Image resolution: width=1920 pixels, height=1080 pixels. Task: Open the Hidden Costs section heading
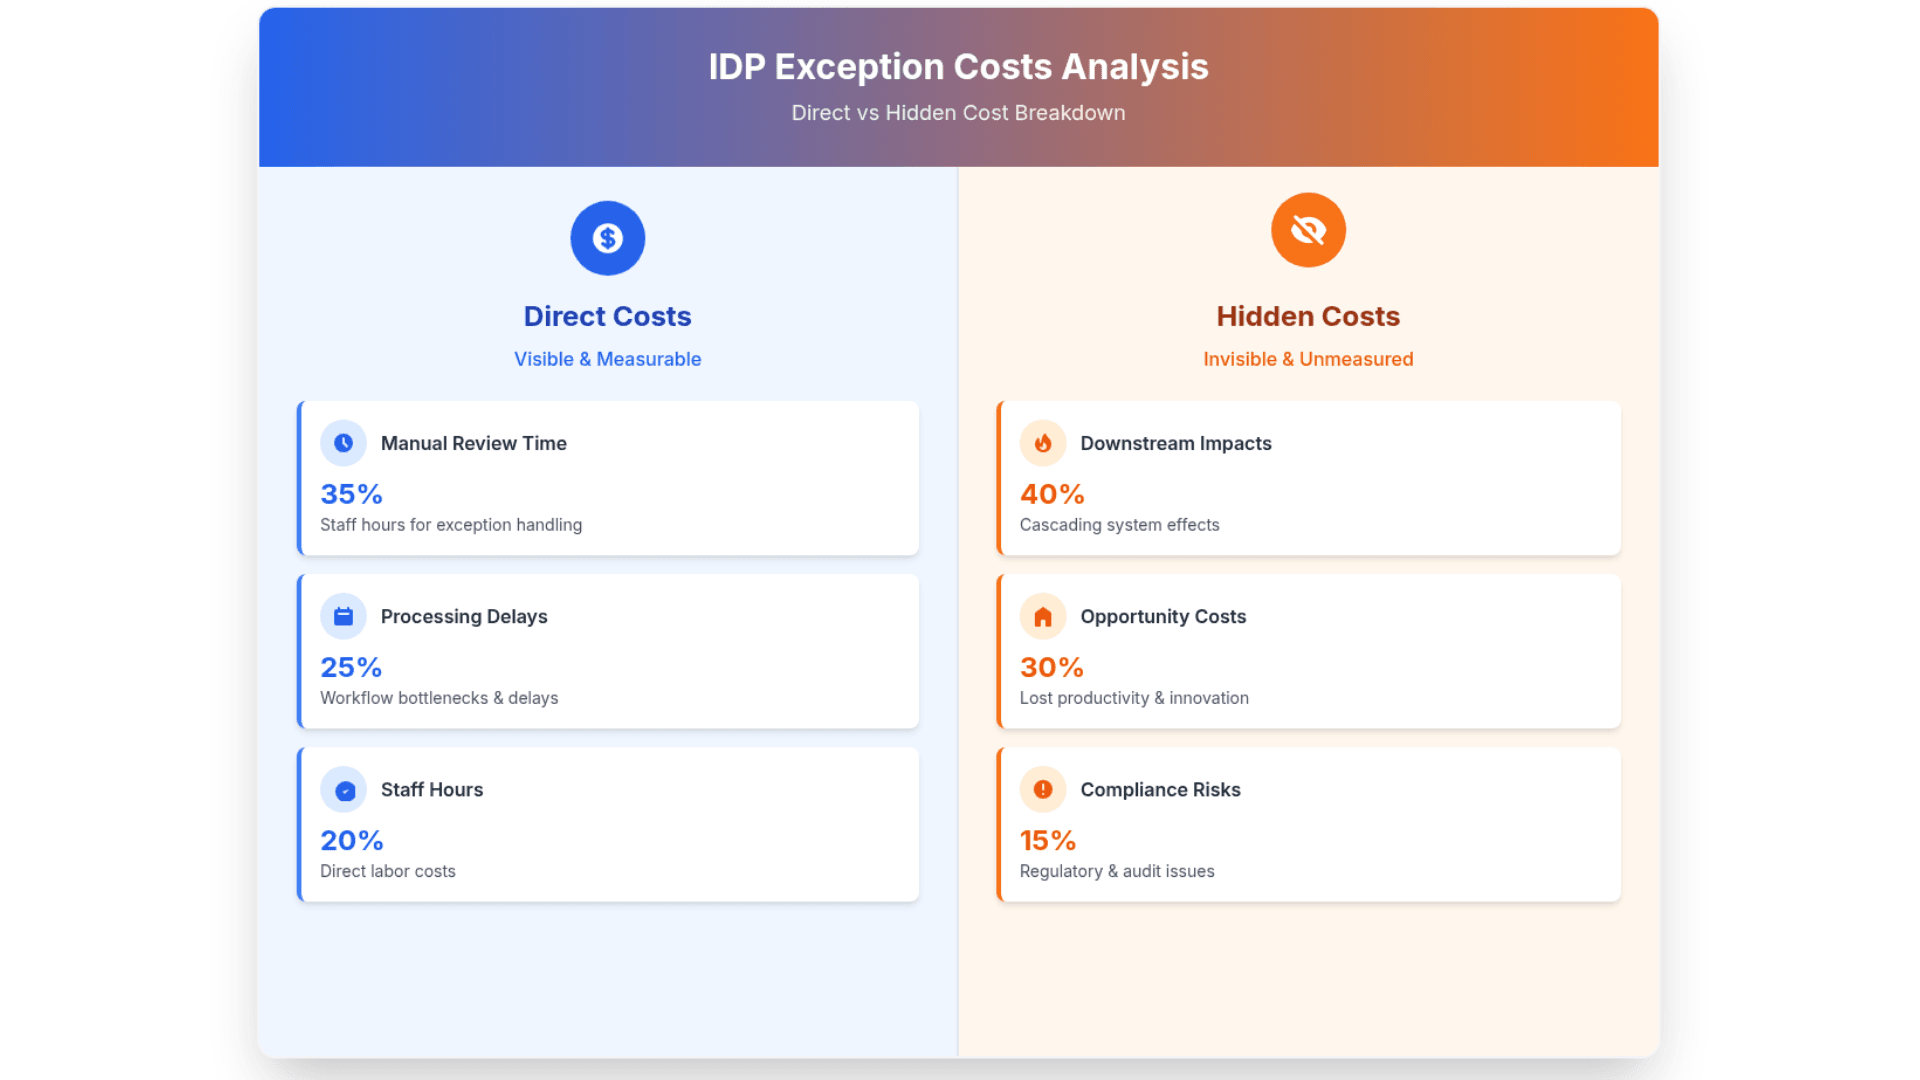[1308, 316]
